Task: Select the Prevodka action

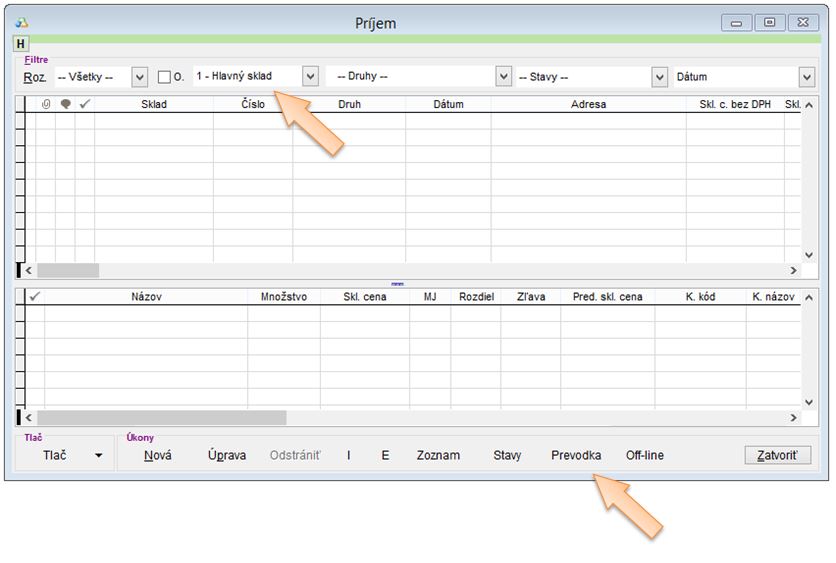Action: [576, 456]
